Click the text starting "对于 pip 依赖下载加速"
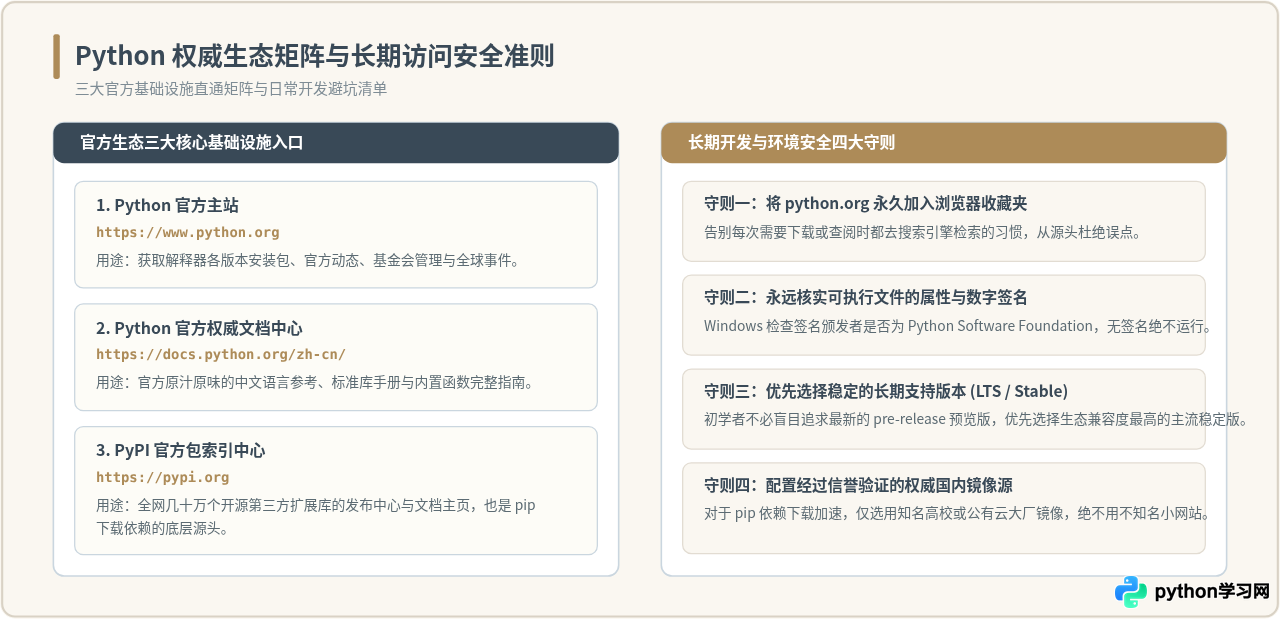Viewport: 1280px width, 619px height. pos(958,514)
